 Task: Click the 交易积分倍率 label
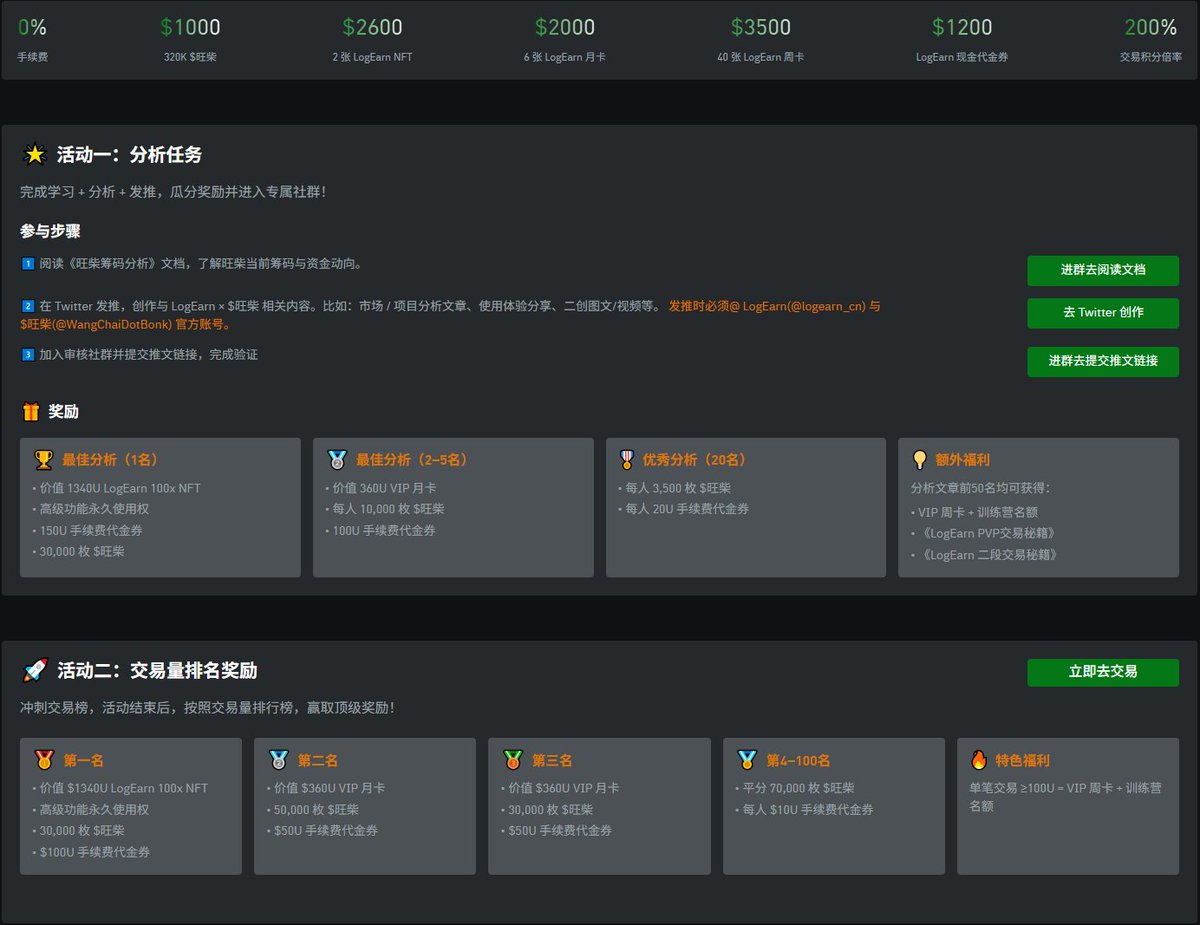point(1151,57)
